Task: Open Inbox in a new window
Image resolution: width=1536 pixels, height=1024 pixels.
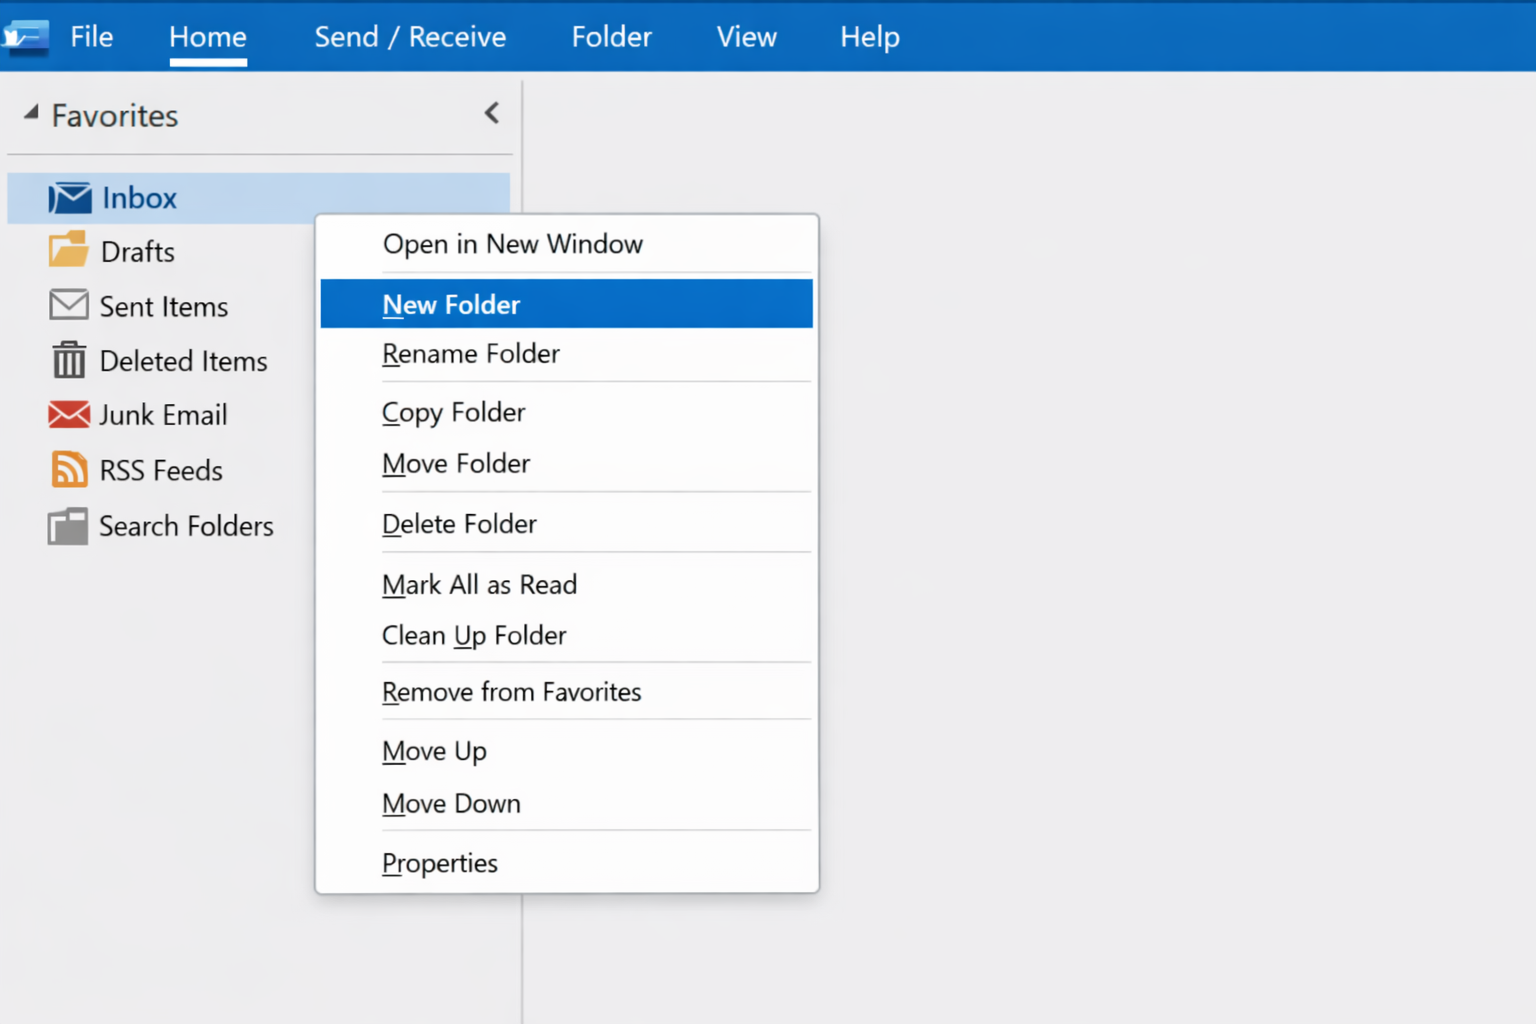Action: tap(512, 244)
